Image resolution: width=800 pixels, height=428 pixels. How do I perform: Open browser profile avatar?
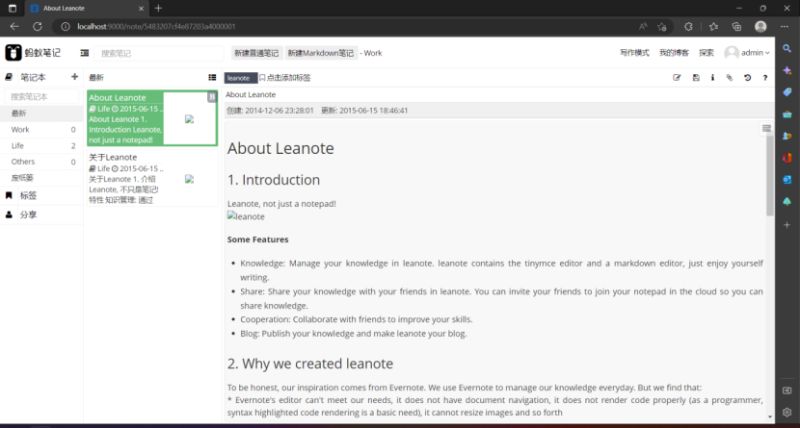[760, 27]
